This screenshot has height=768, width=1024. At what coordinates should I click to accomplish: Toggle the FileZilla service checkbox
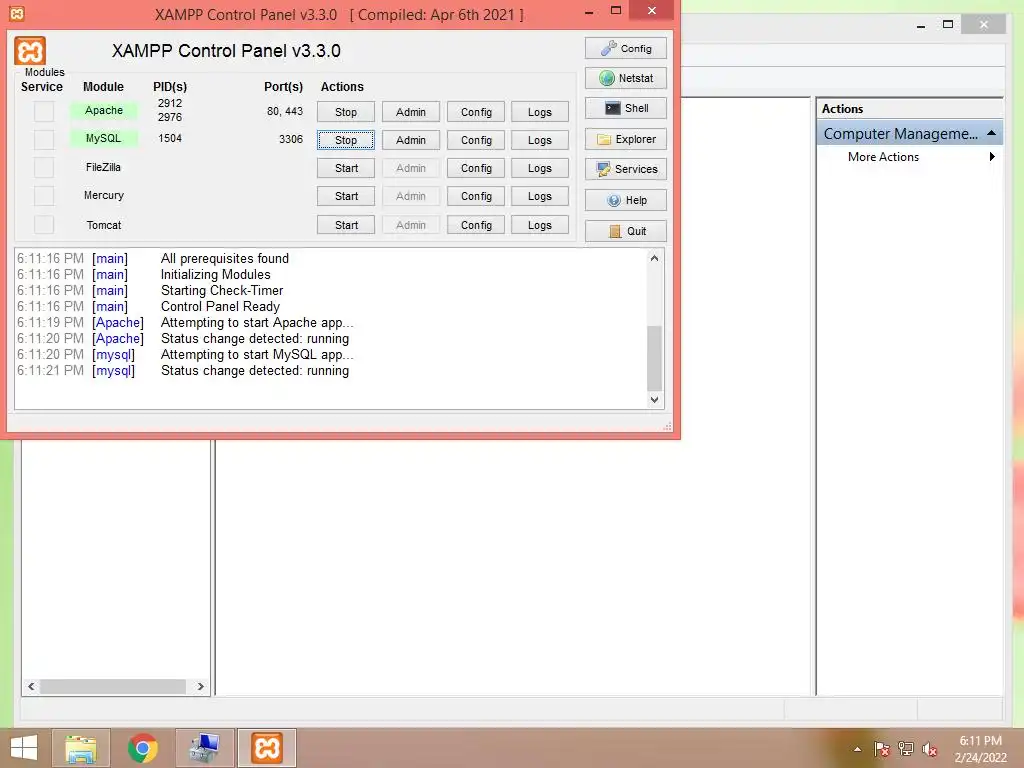pos(44,167)
